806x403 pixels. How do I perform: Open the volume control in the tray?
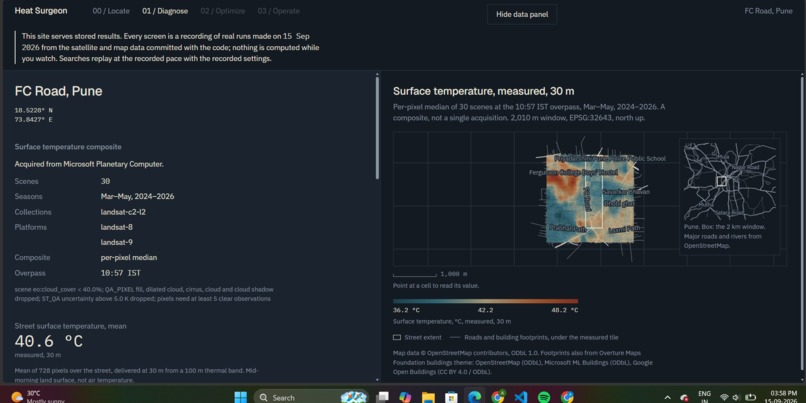point(736,397)
